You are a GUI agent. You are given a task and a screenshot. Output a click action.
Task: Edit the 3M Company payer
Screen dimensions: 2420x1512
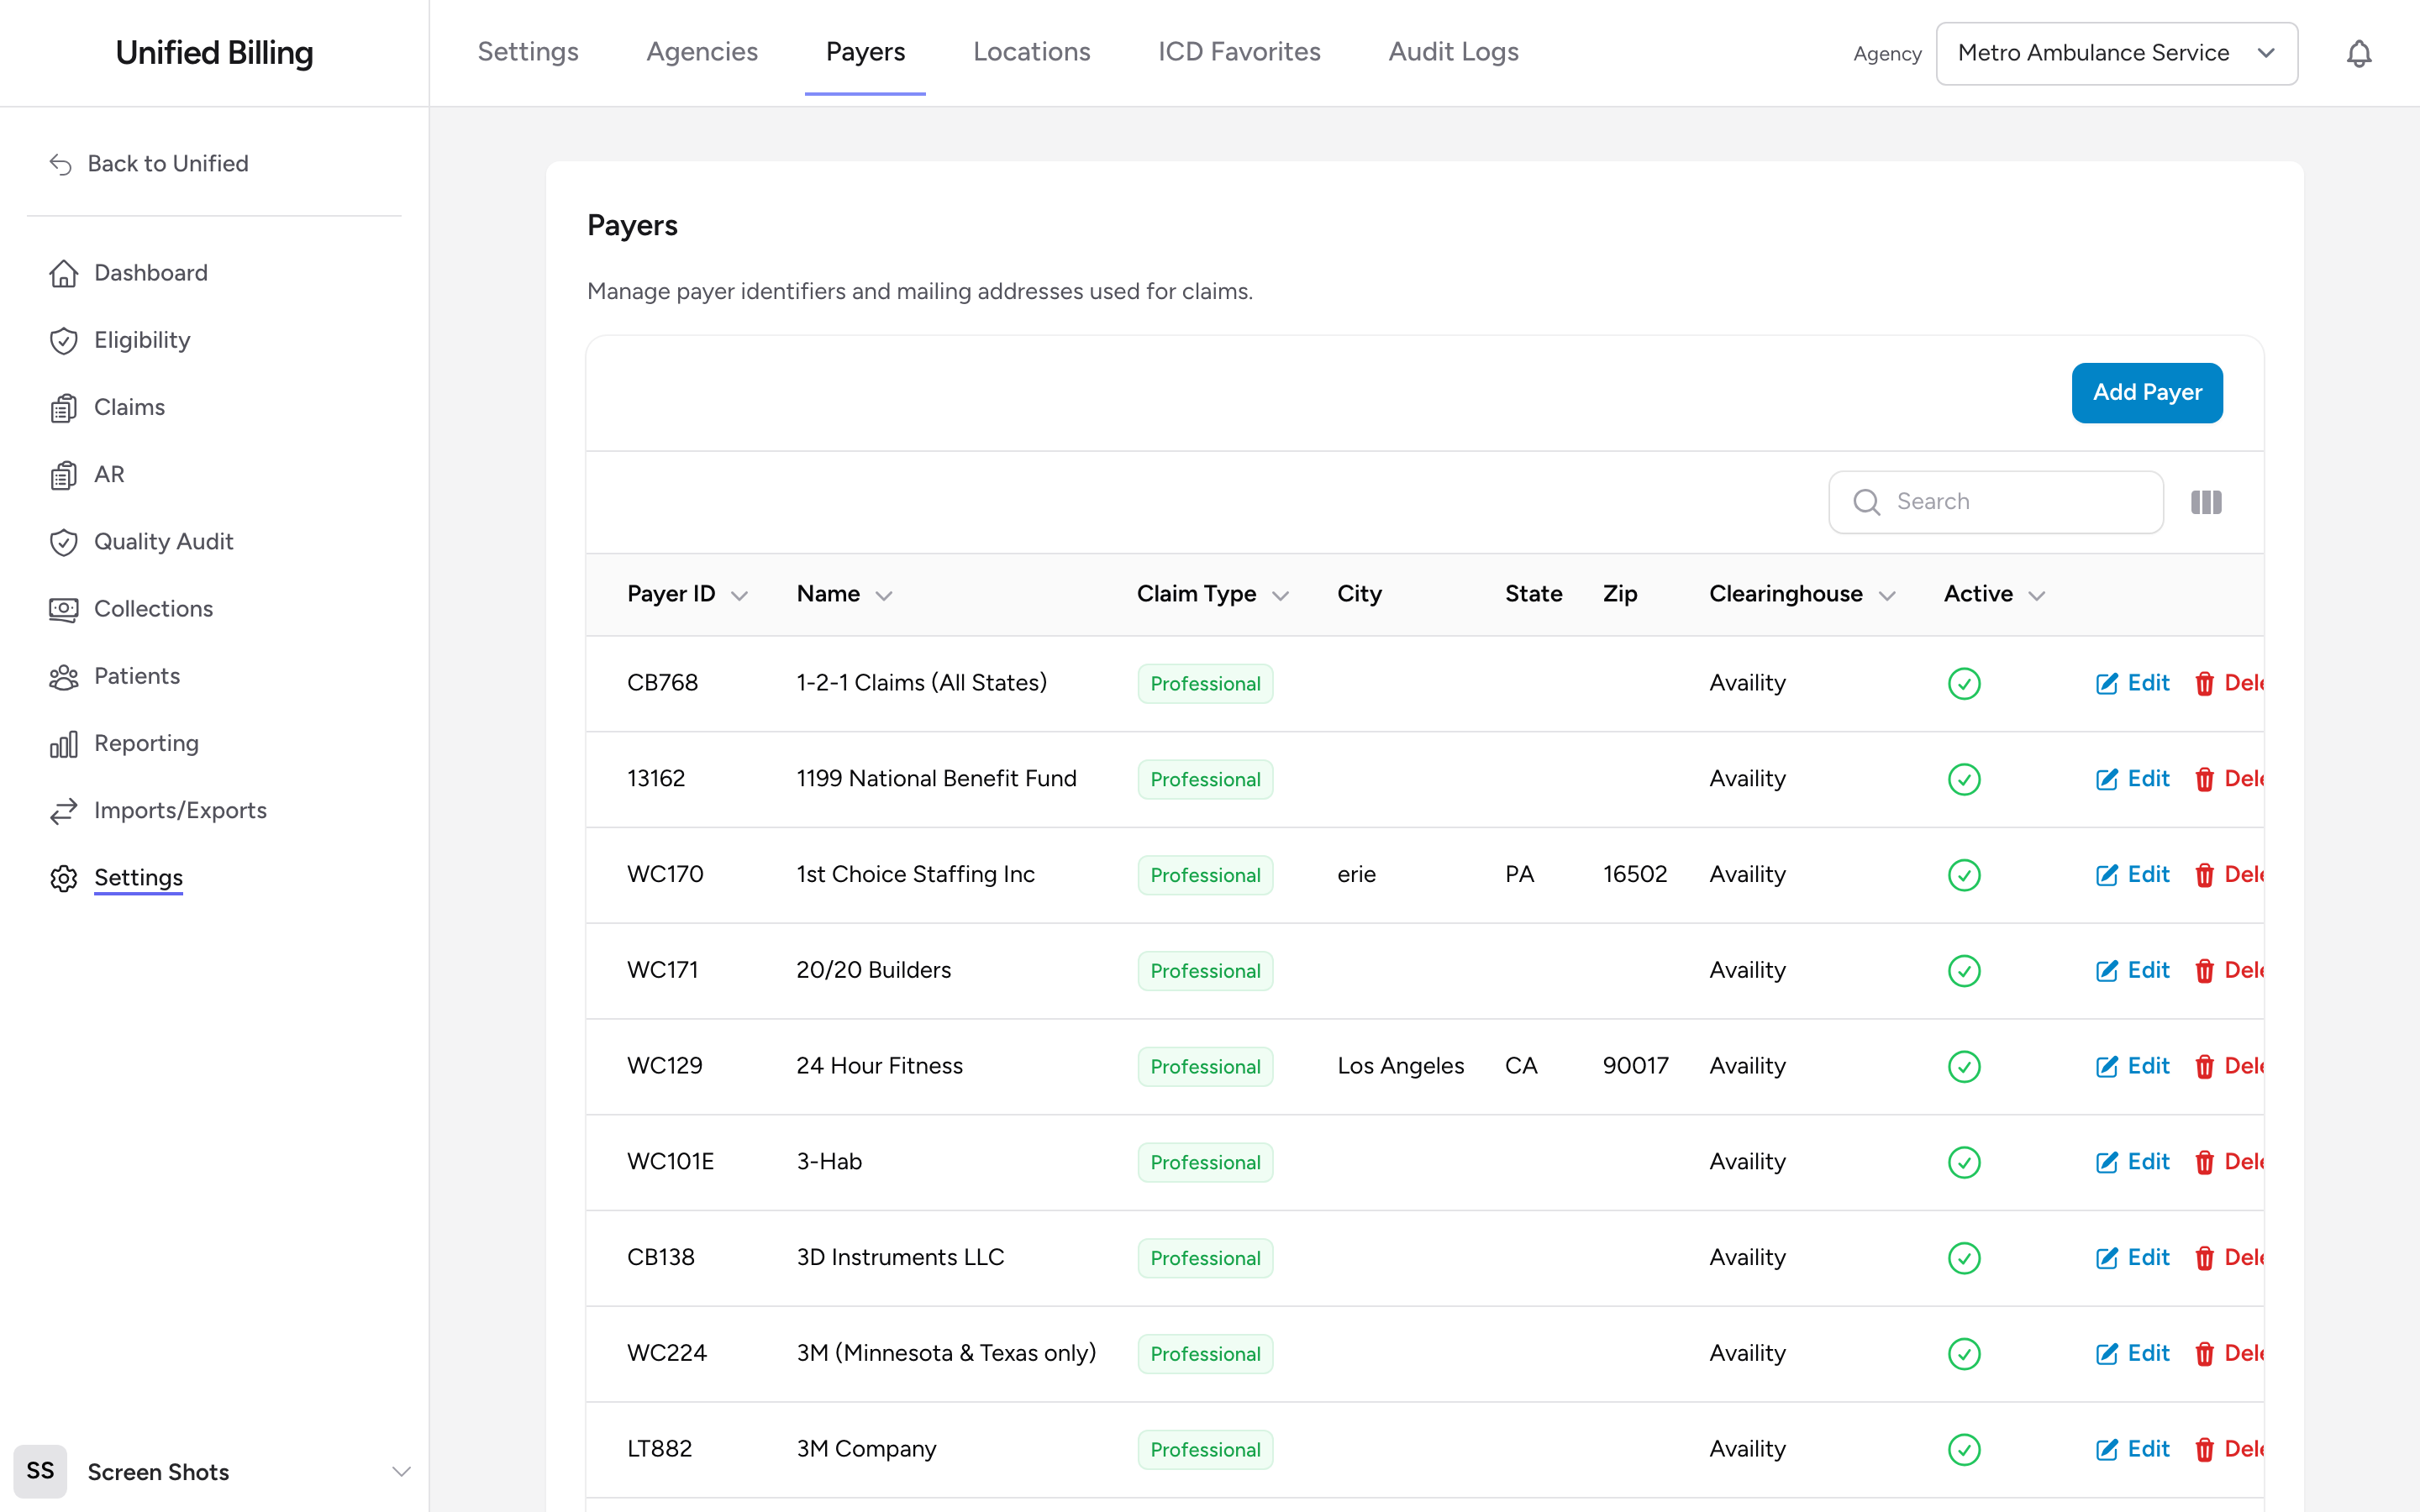coord(2132,1449)
